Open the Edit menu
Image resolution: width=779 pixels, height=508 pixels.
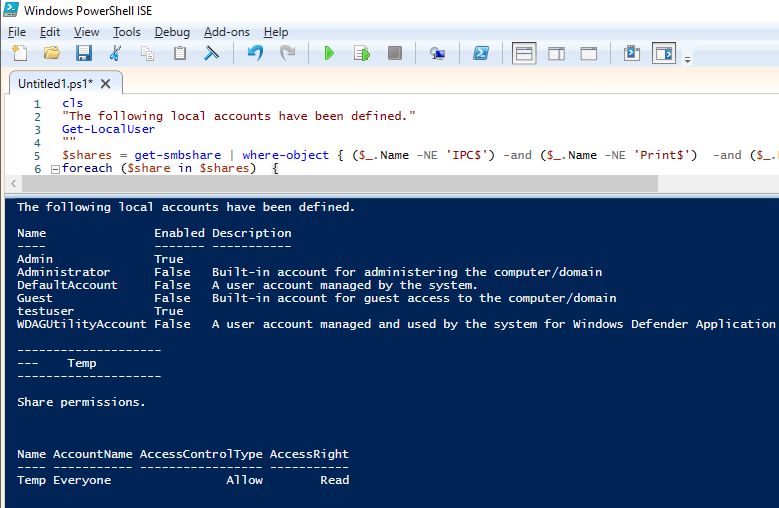pyautogui.click(x=50, y=32)
